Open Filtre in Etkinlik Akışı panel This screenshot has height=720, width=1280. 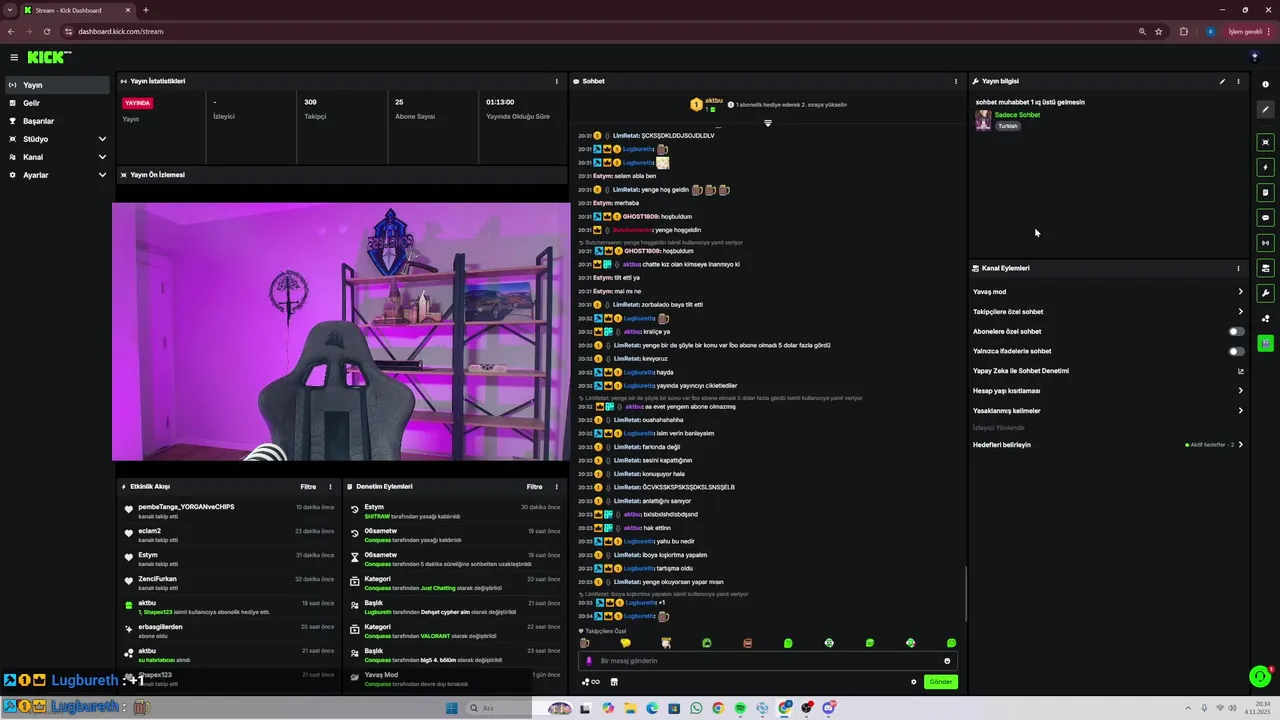click(x=308, y=487)
